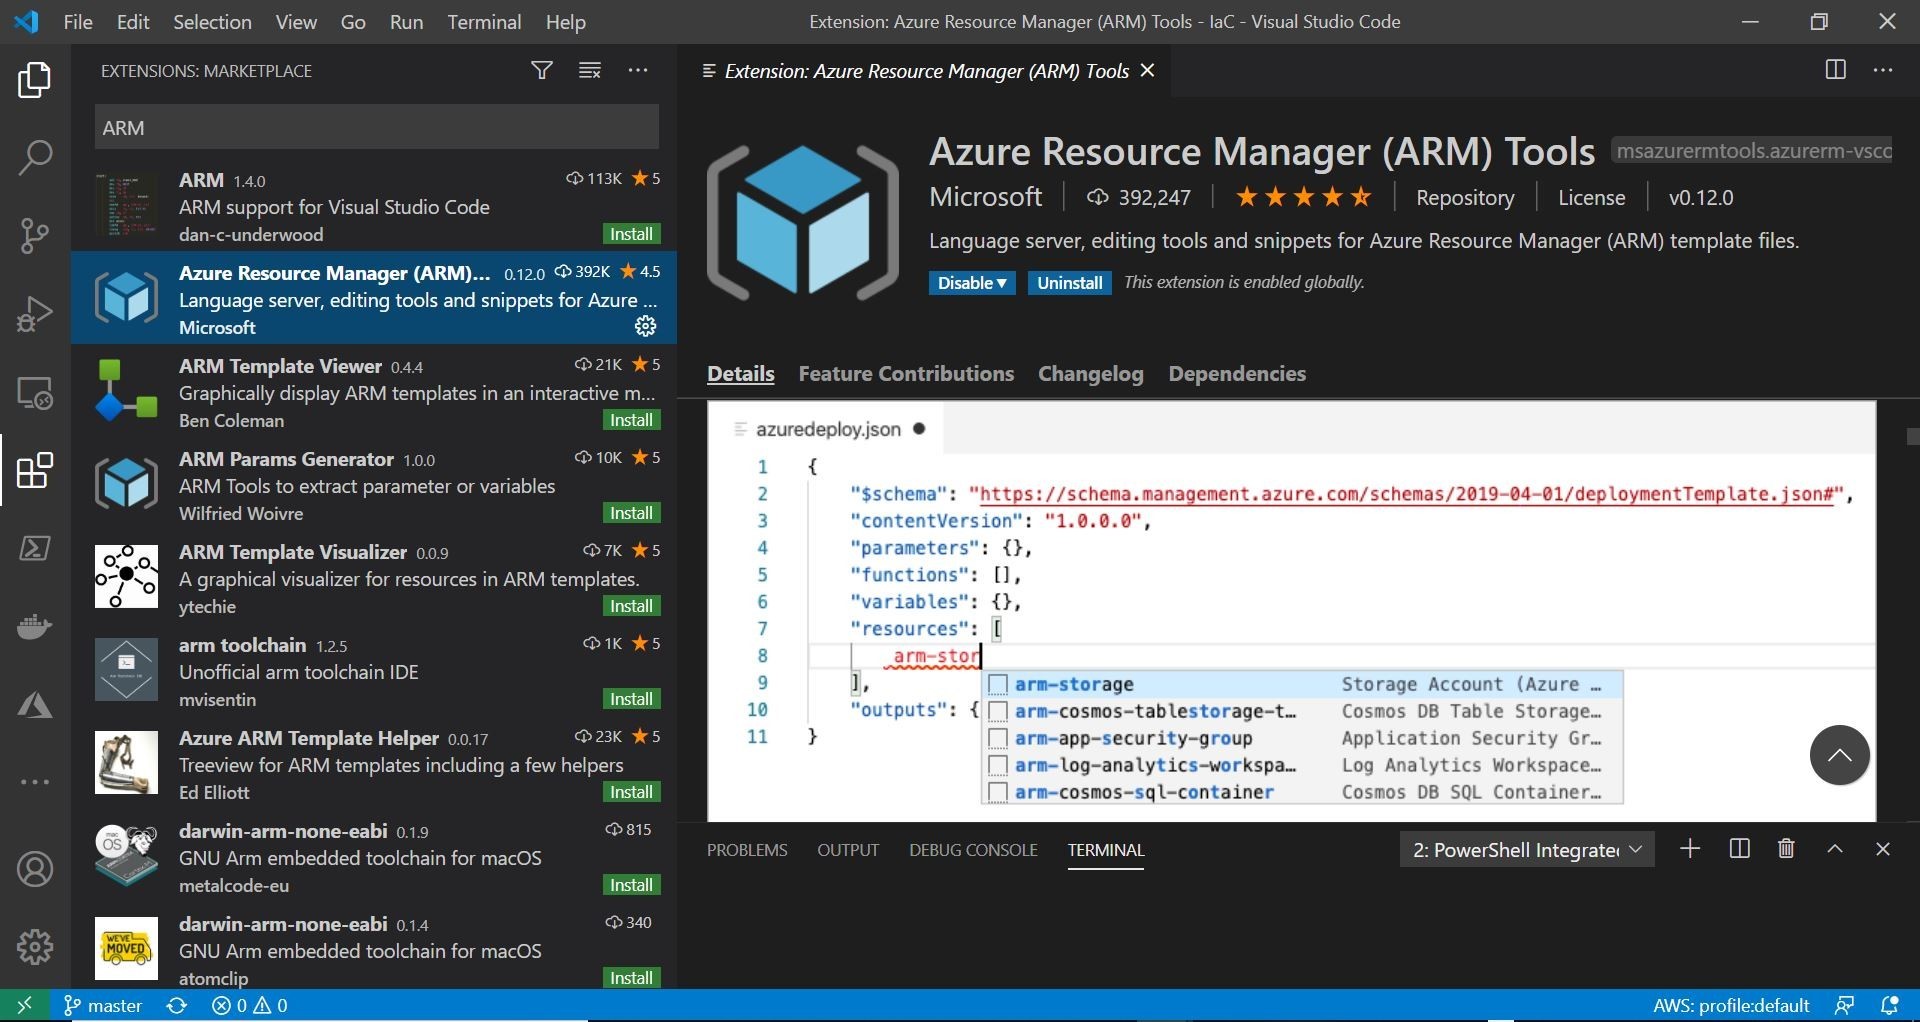
Task: Open the Docker view in activity bar
Action: pos(35,627)
